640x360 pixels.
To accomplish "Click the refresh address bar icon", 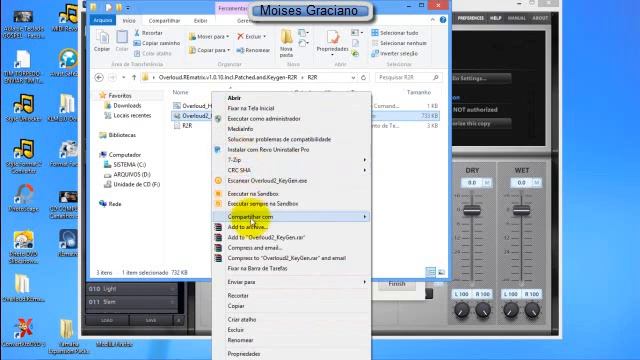I will 363,77.
